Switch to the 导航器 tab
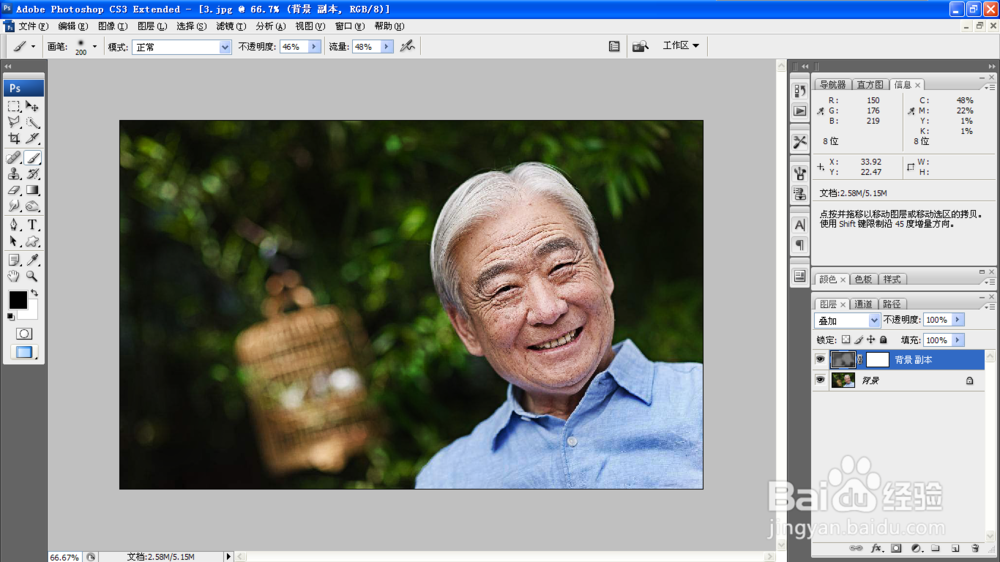Viewport: 1000px width, 562px height. click(832, 85)
